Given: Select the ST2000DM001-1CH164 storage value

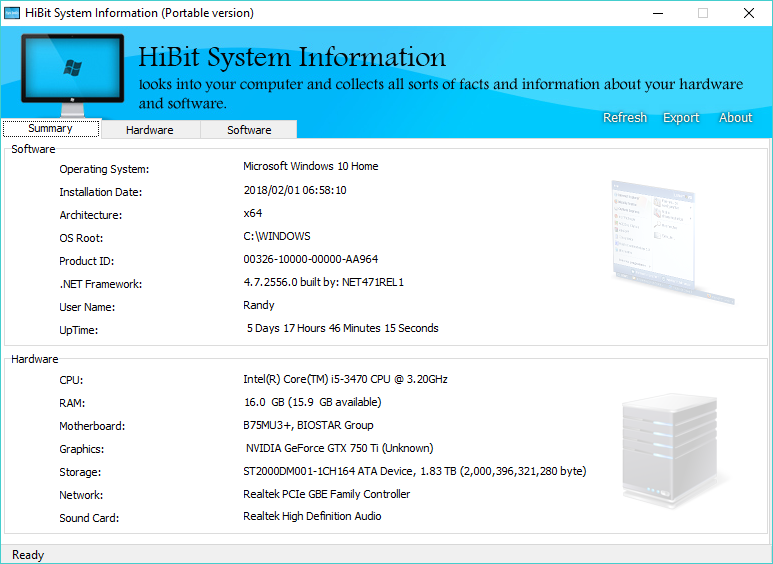Looking at the screenshot, I should click(x=415, y=471).
